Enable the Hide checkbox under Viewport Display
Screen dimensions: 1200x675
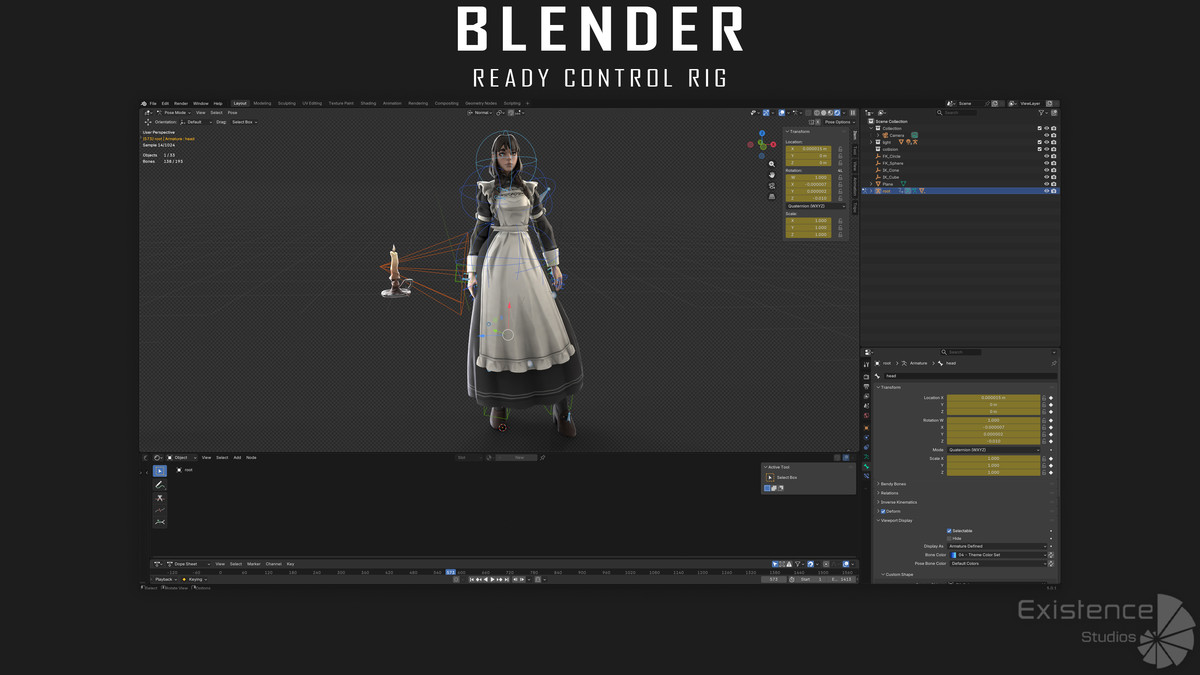[949, 538]
